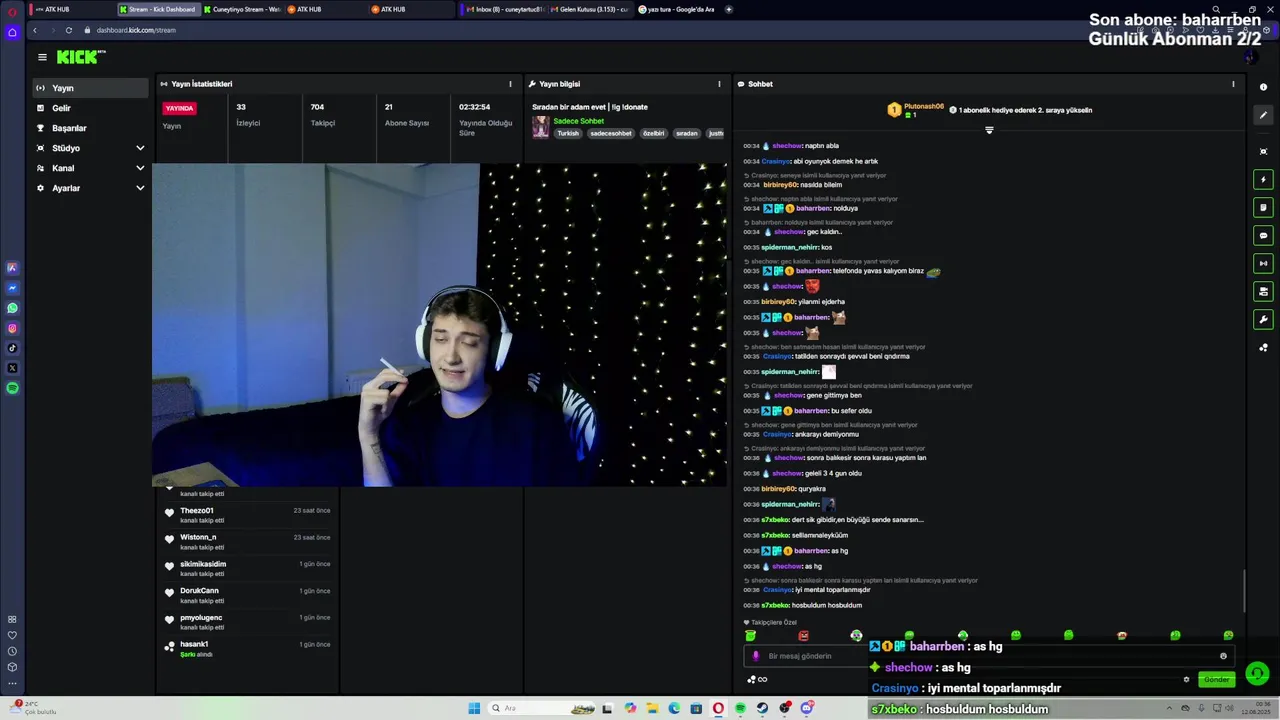Click the chat bubble icon on right rail
1280x720 pixels.
pyautogui.click(x=1263, y=236)
